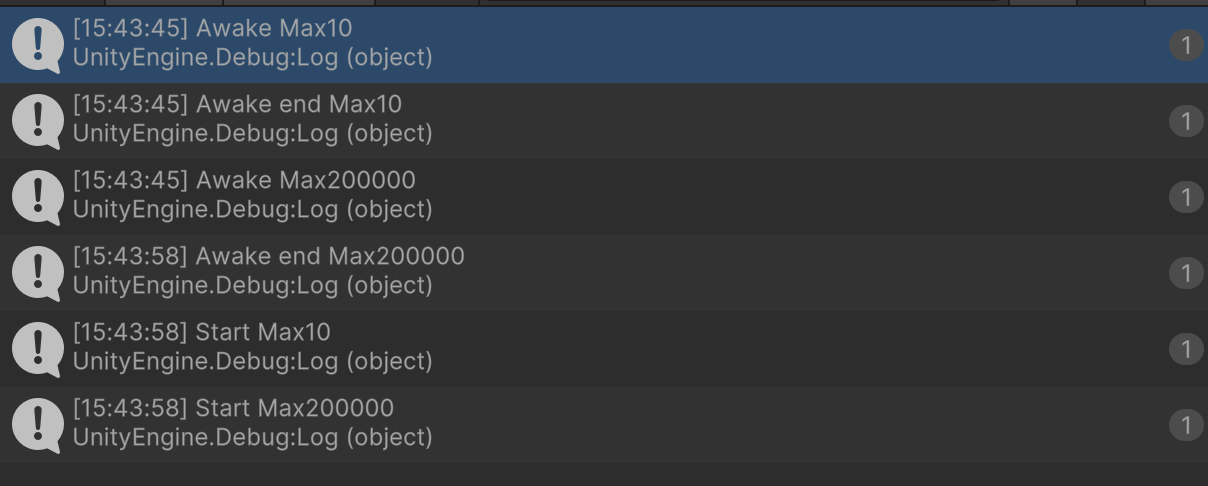Click the count badge on Awake end Max200000
Viewport: 1208px width, 486px height.
[1186, 273]
